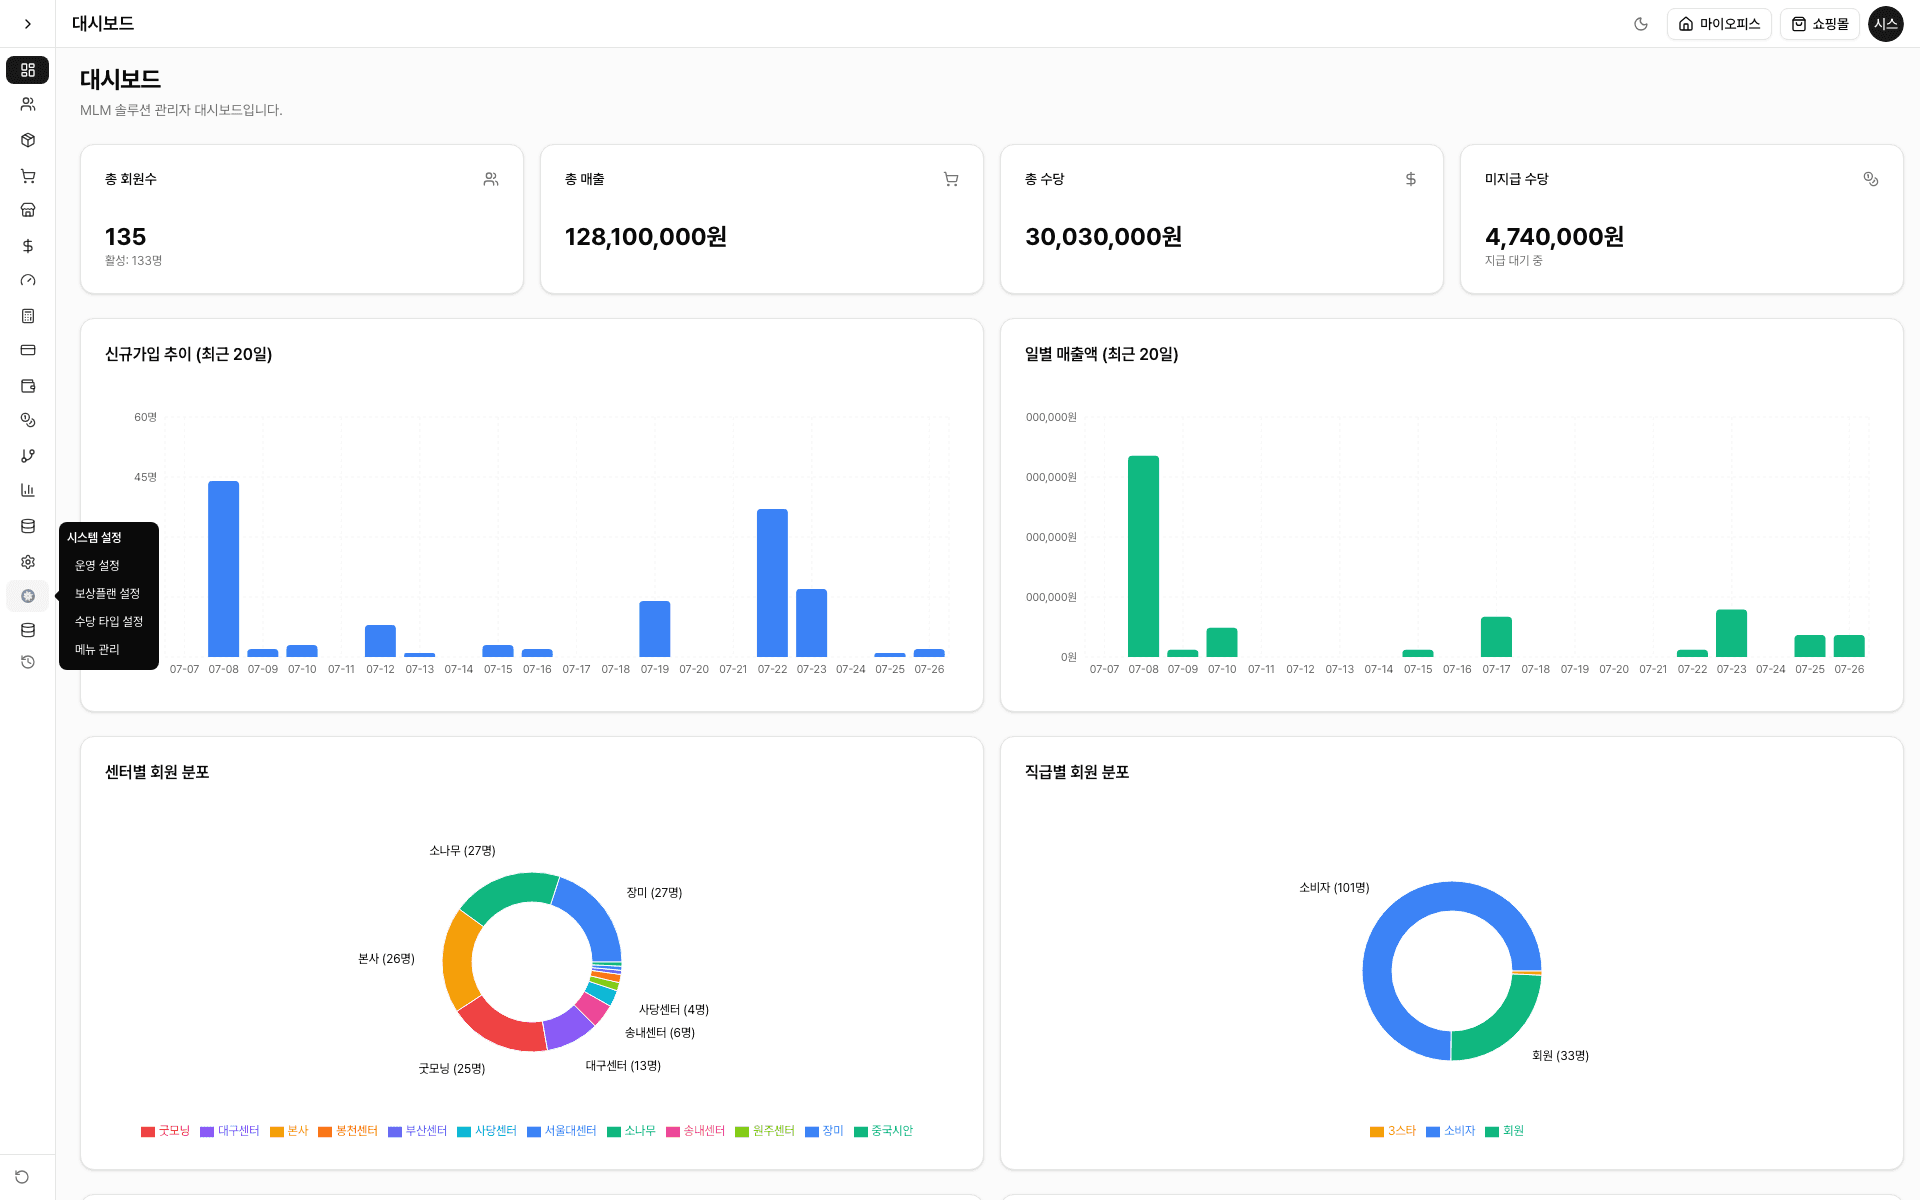Toggle 봉천센터 legend entry
This screenshot has height=1200, width=1920.
pyautogui.click(x=348, y=1131)
